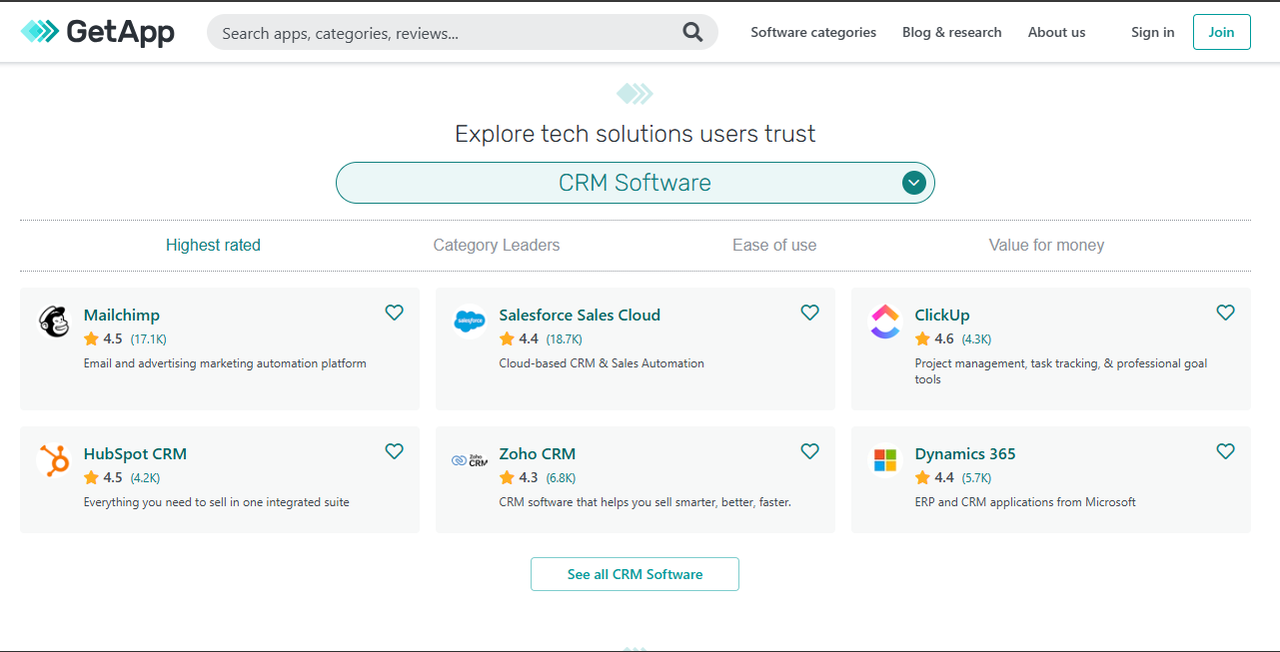Image resolution: width=1280 pixels, height=652 pixels.
Task: Click the star icon next to Mailchimp's rating
Action: [91, 339]
